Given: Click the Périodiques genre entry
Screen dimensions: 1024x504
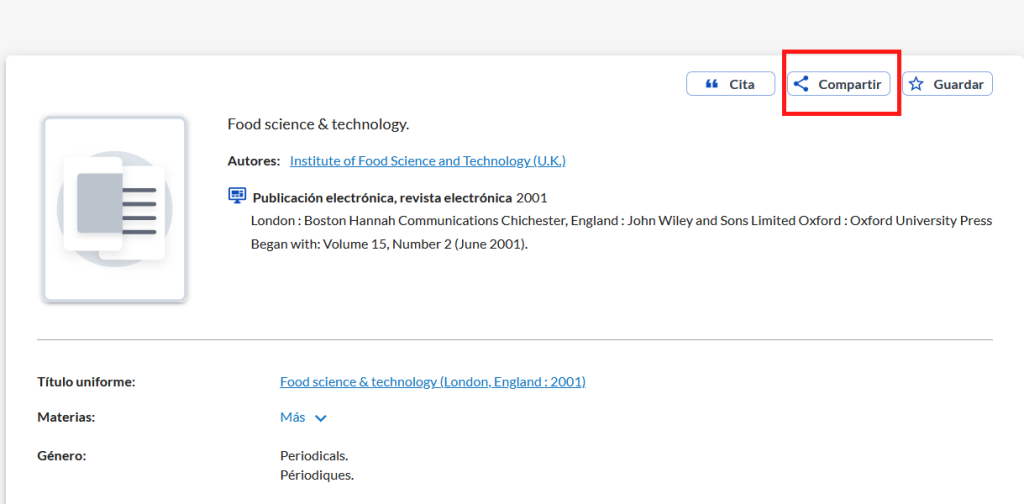Looking at the screenshot, I should [317, 475].
